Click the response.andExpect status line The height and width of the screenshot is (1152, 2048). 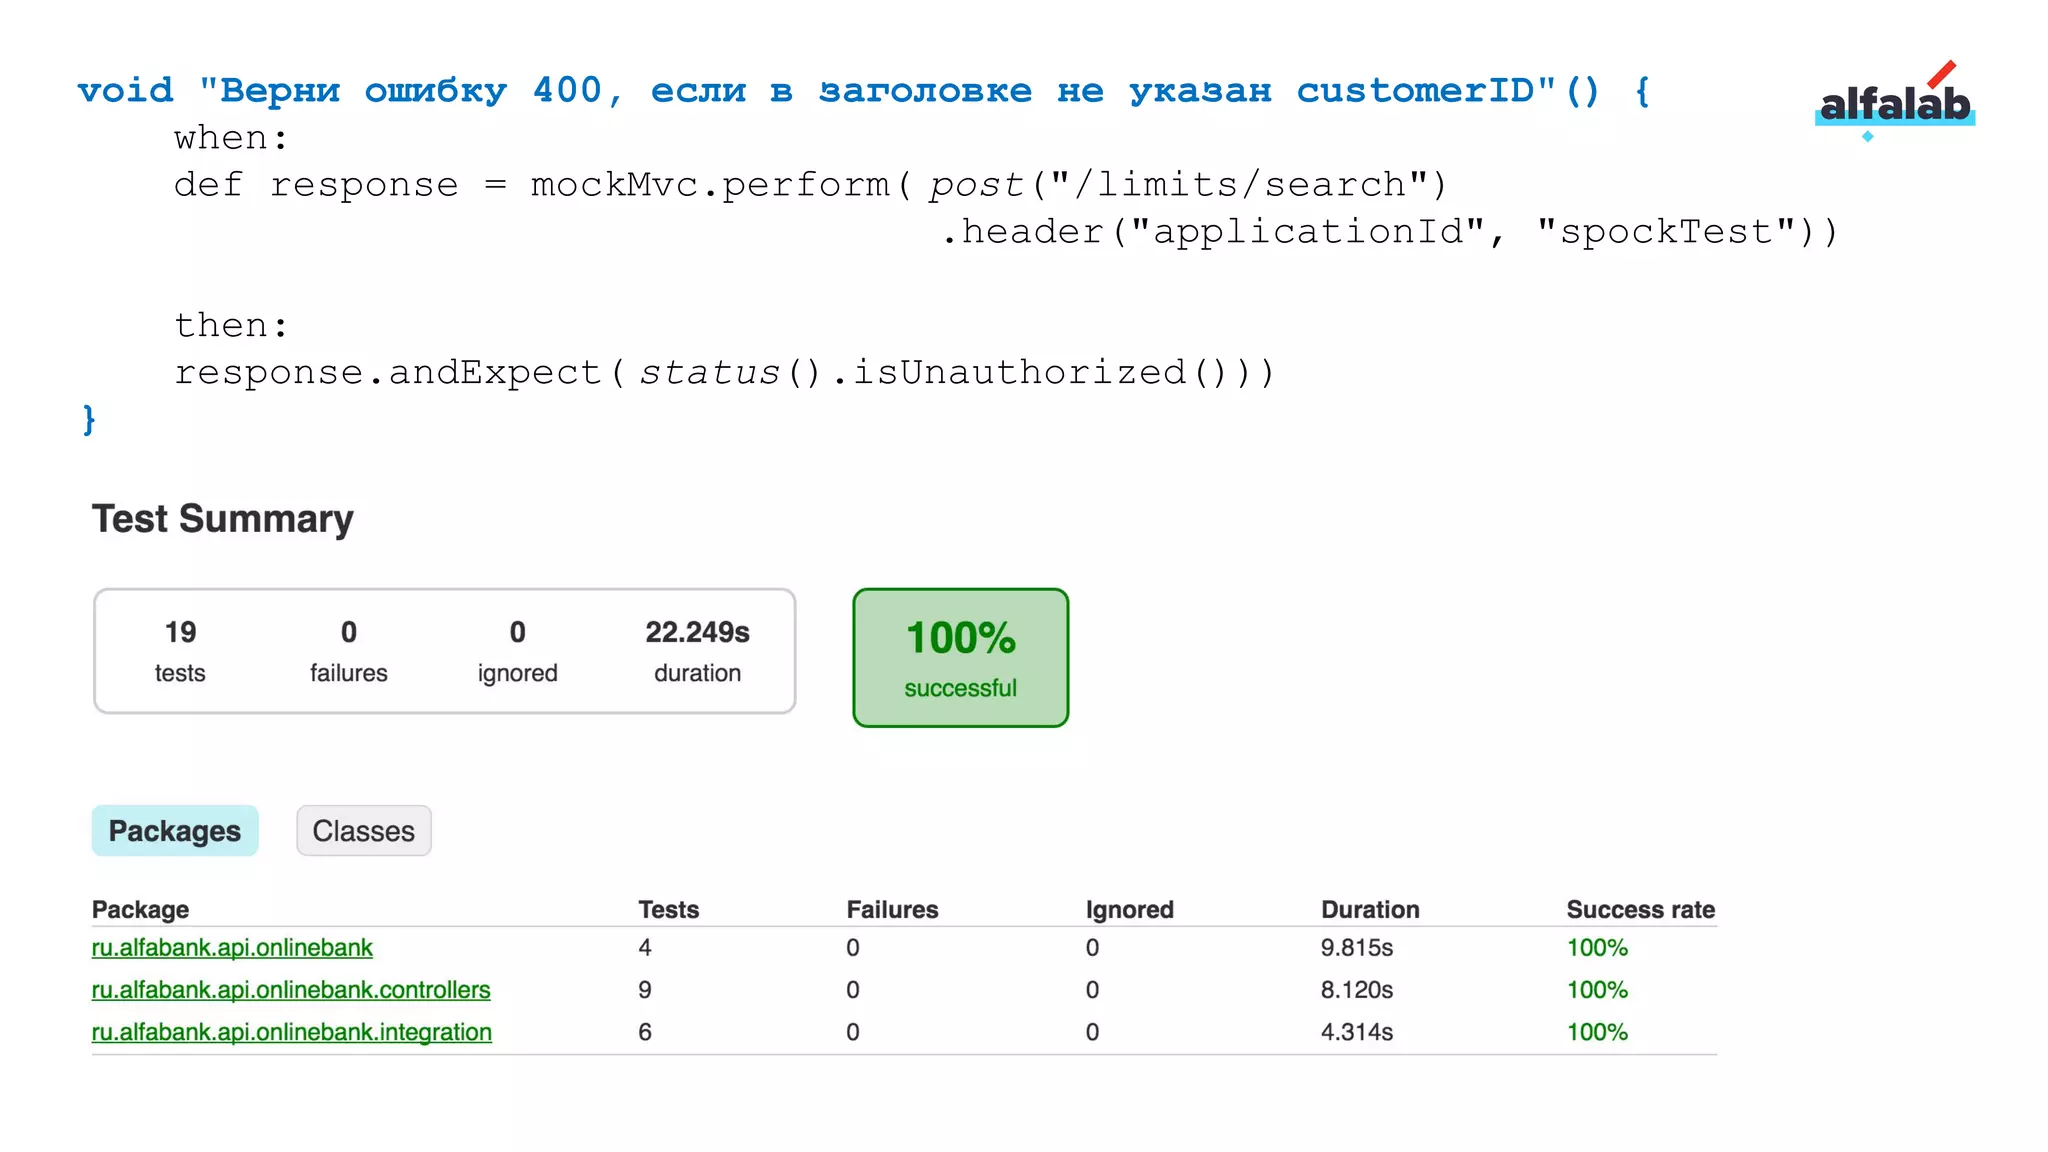pyautogui.click(x=725, y=372)
